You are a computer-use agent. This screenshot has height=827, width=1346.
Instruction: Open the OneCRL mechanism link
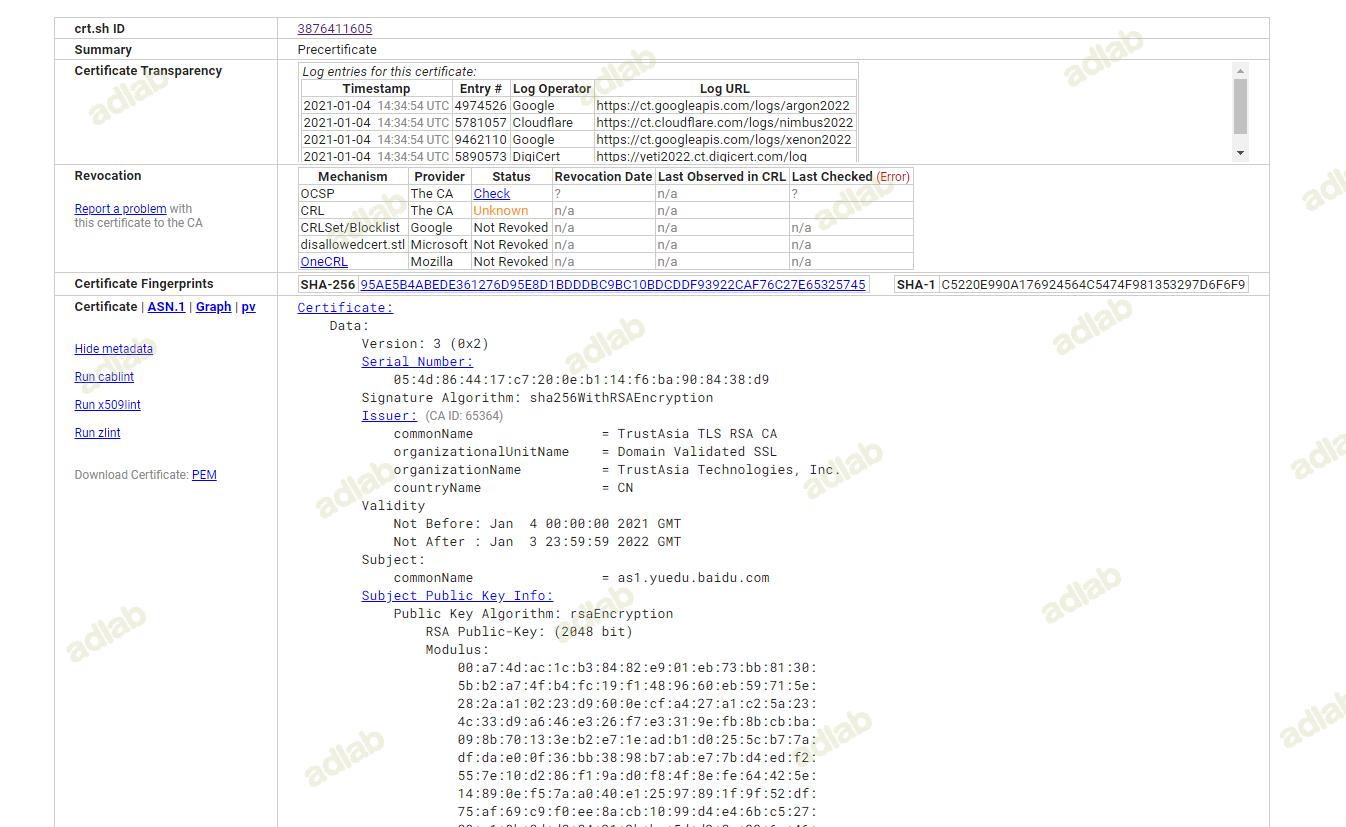pos(324,262)
